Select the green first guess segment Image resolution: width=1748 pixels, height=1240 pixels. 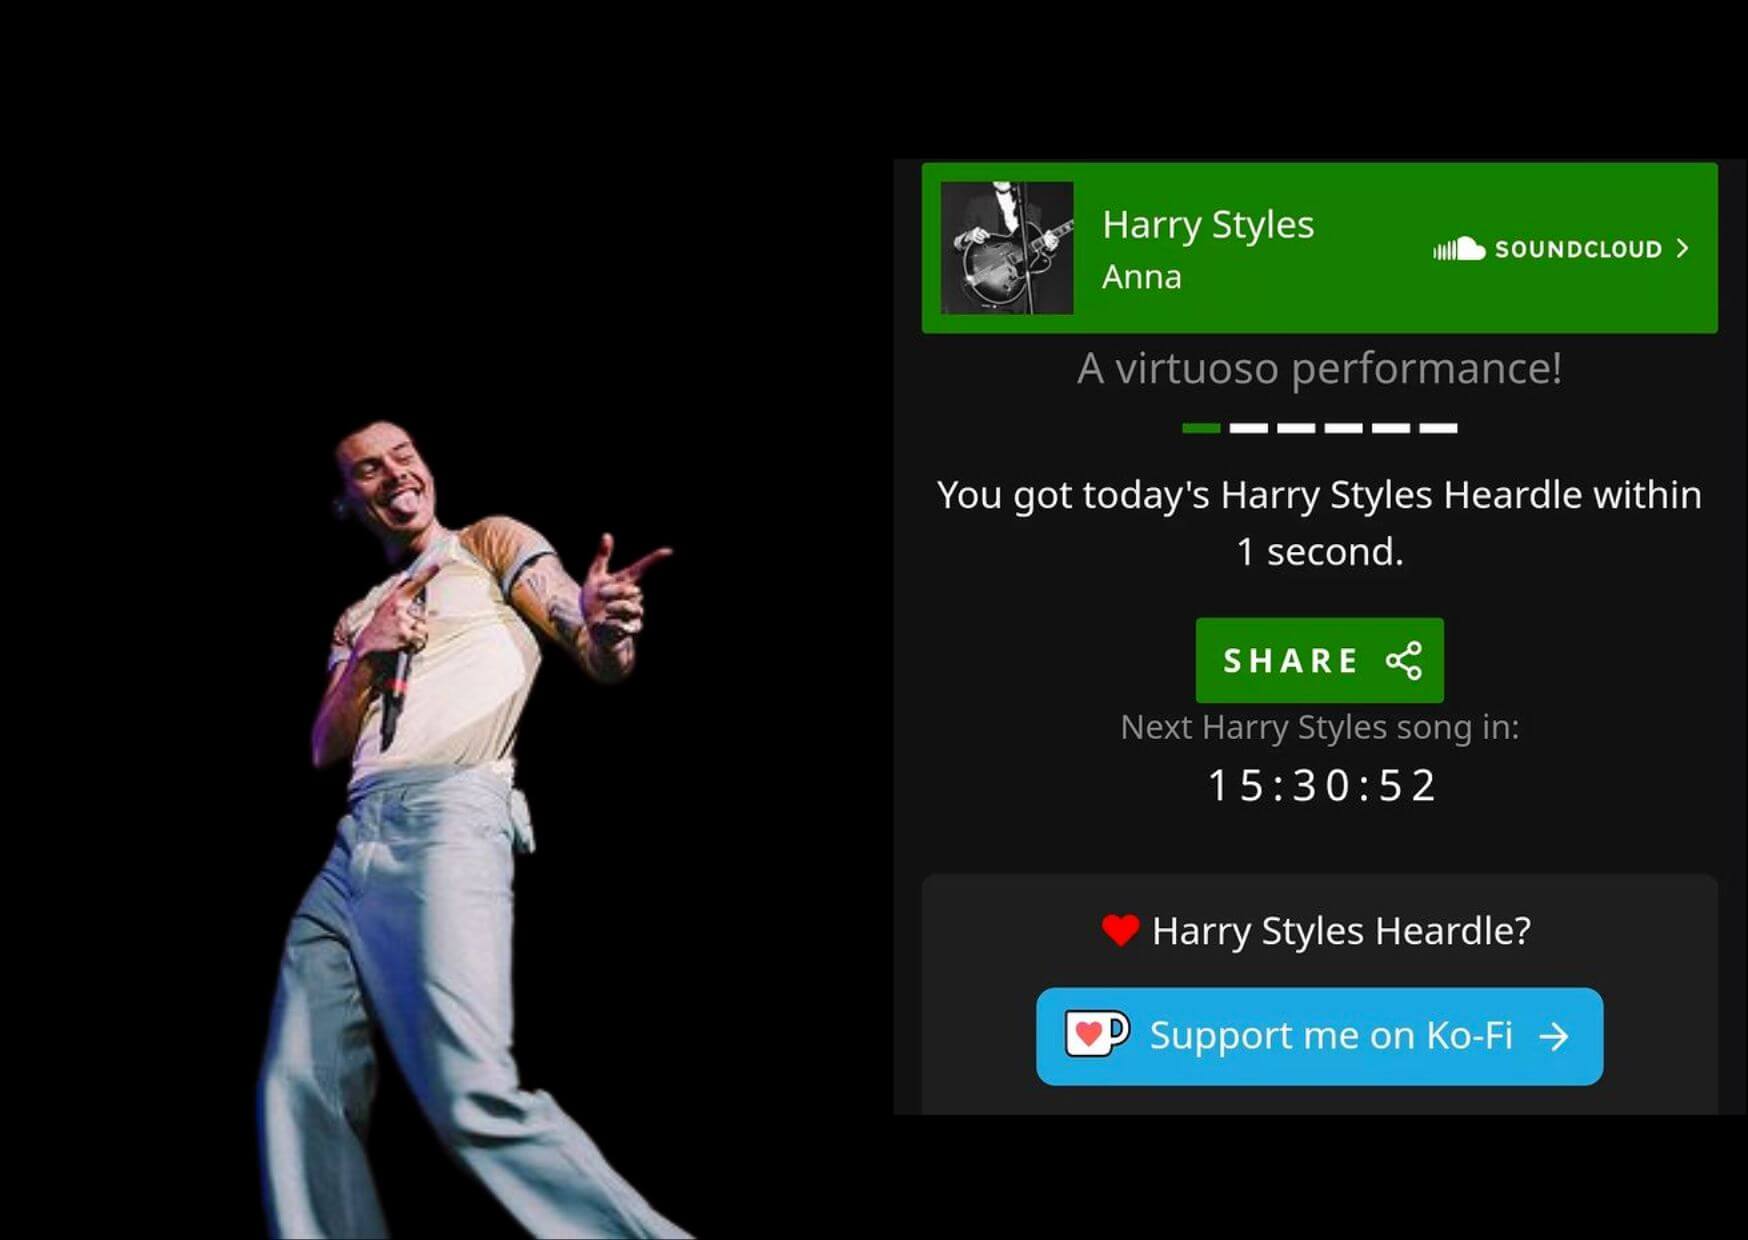pyautogui.click(x=1201, y=428)
